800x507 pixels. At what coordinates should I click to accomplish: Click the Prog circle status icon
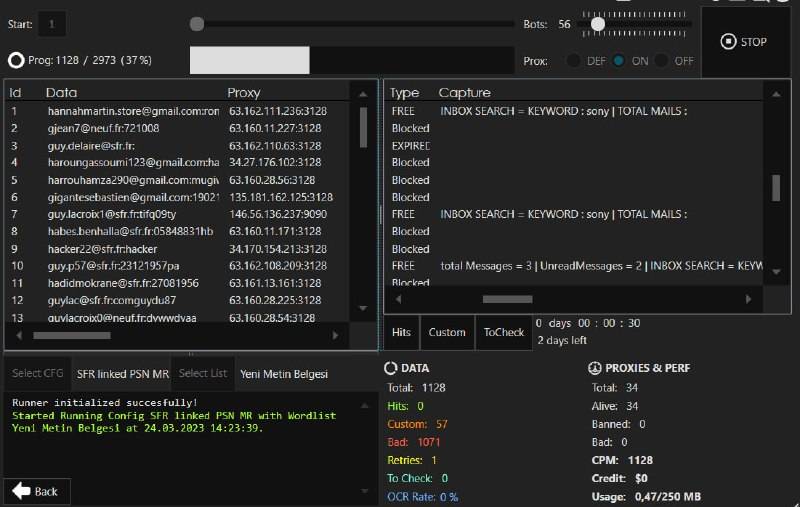16,60
